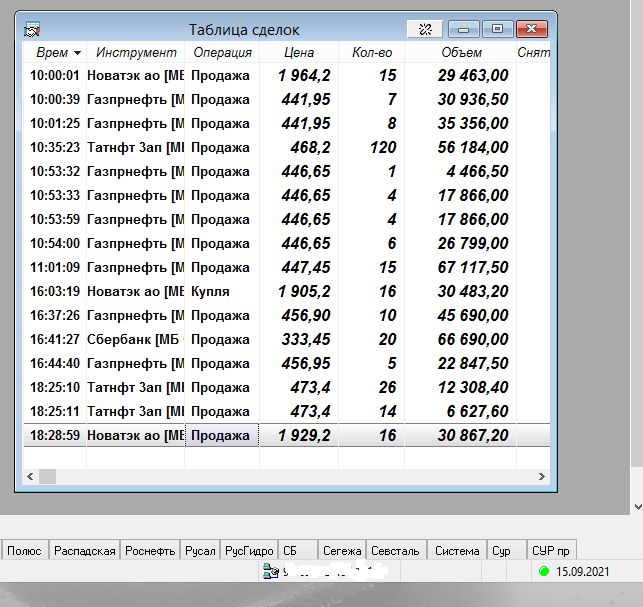Viewport: 643px width, 607px height.
Task: Open the Полюс tab
Action: coord(25,550)
